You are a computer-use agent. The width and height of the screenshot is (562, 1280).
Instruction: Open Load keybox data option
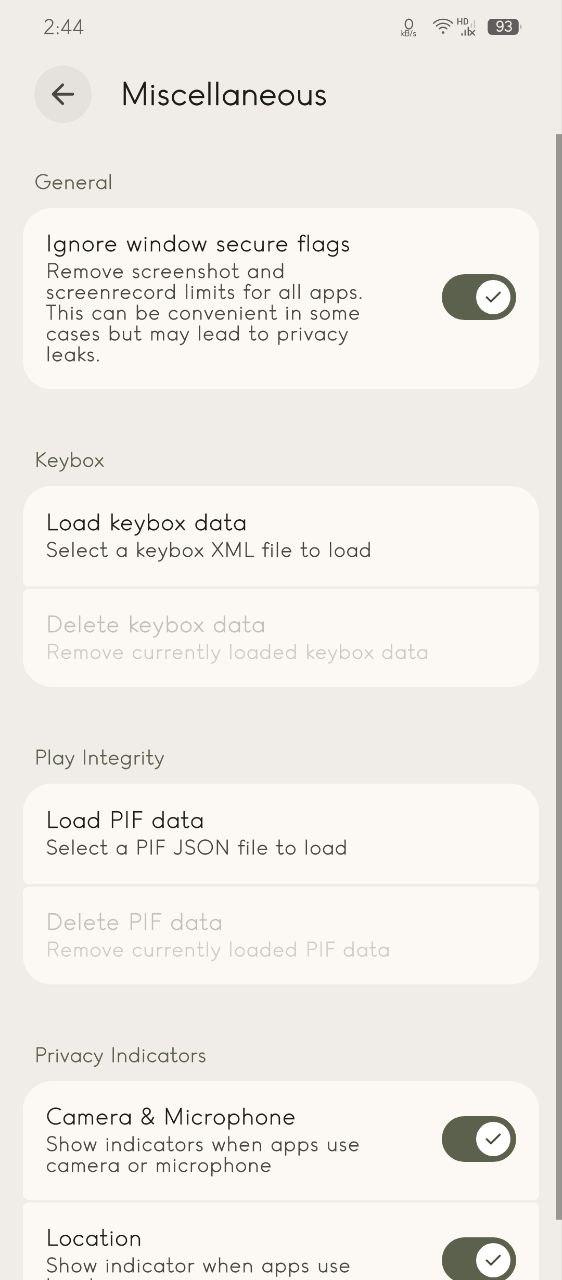(281, 536)
